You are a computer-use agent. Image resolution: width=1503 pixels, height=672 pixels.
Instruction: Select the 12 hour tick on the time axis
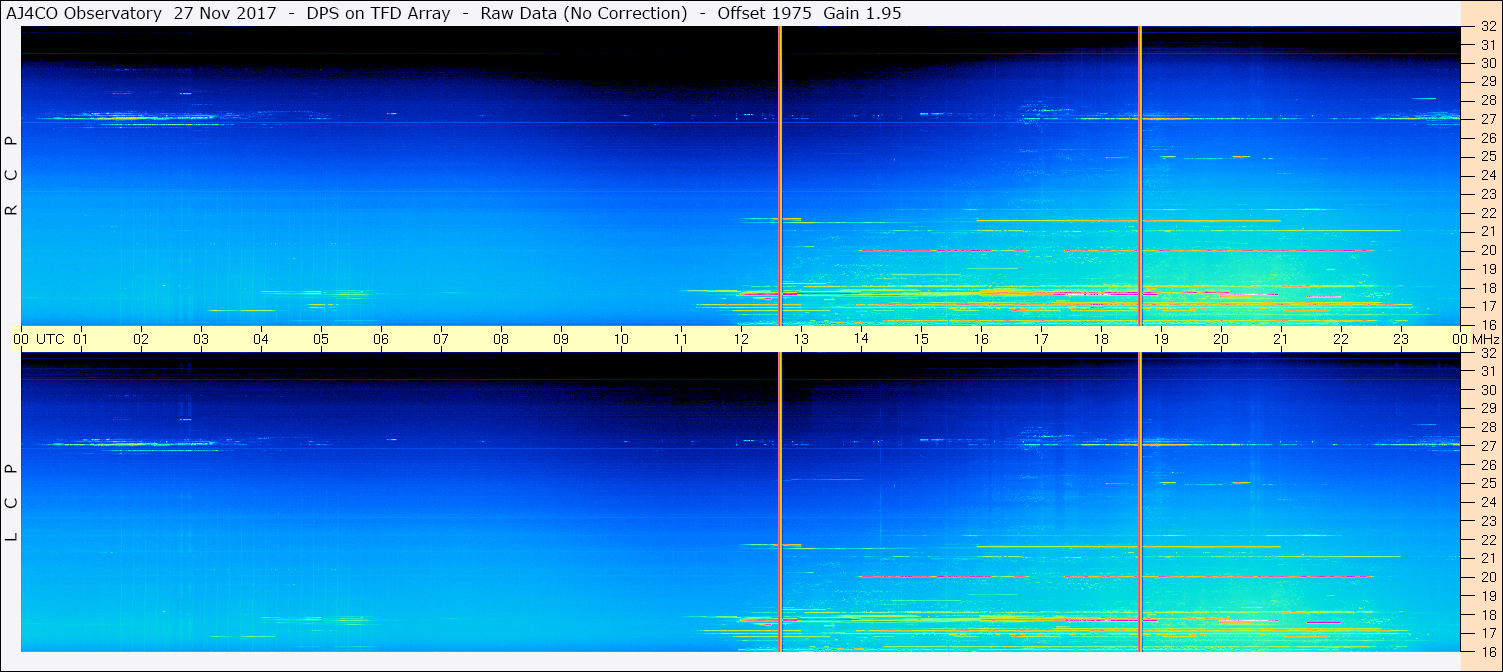(741, 339)
